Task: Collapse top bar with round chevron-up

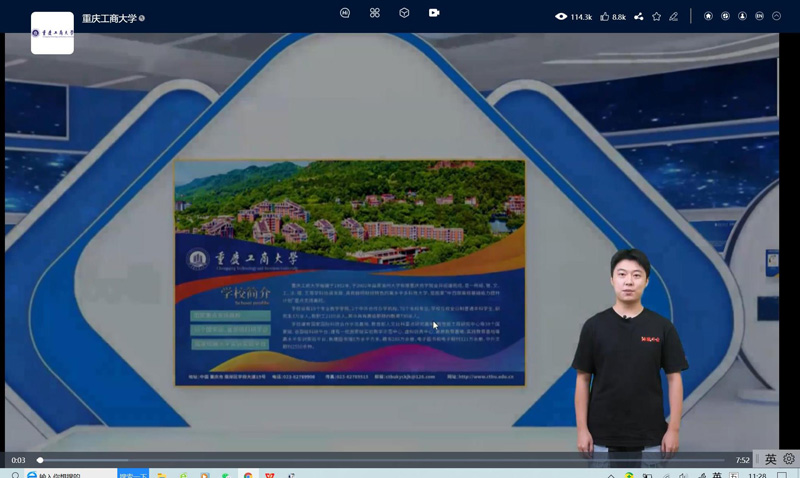Action: coord(777,16)
